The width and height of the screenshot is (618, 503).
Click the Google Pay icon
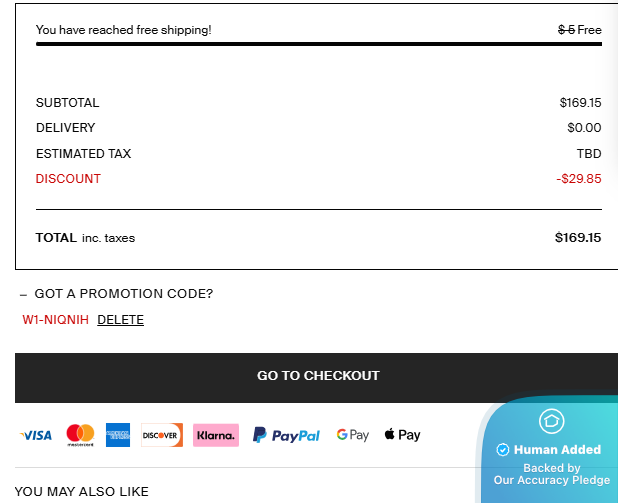coord(353,435)
